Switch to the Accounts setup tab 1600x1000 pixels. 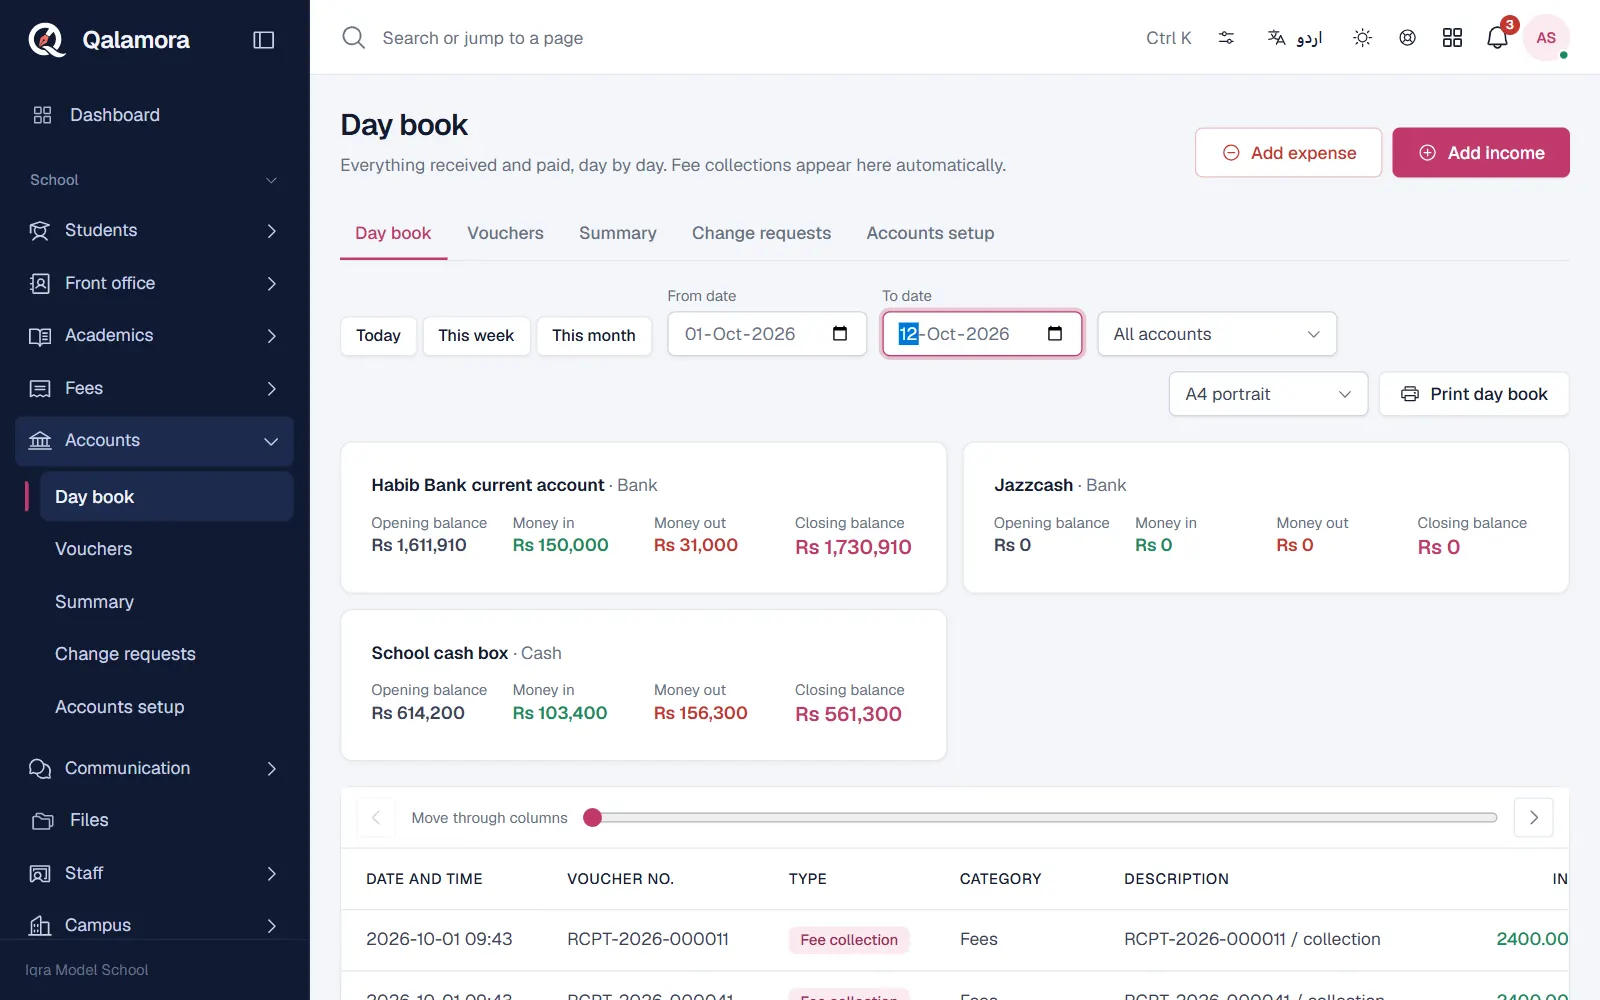(930, 233)
